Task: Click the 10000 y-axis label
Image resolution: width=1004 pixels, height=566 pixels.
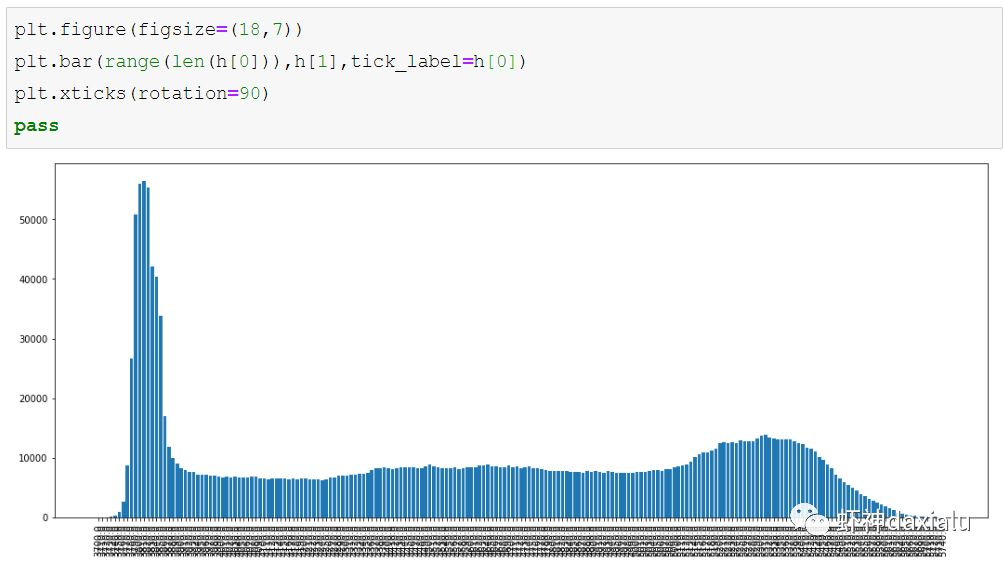Action: pos(33,458)
